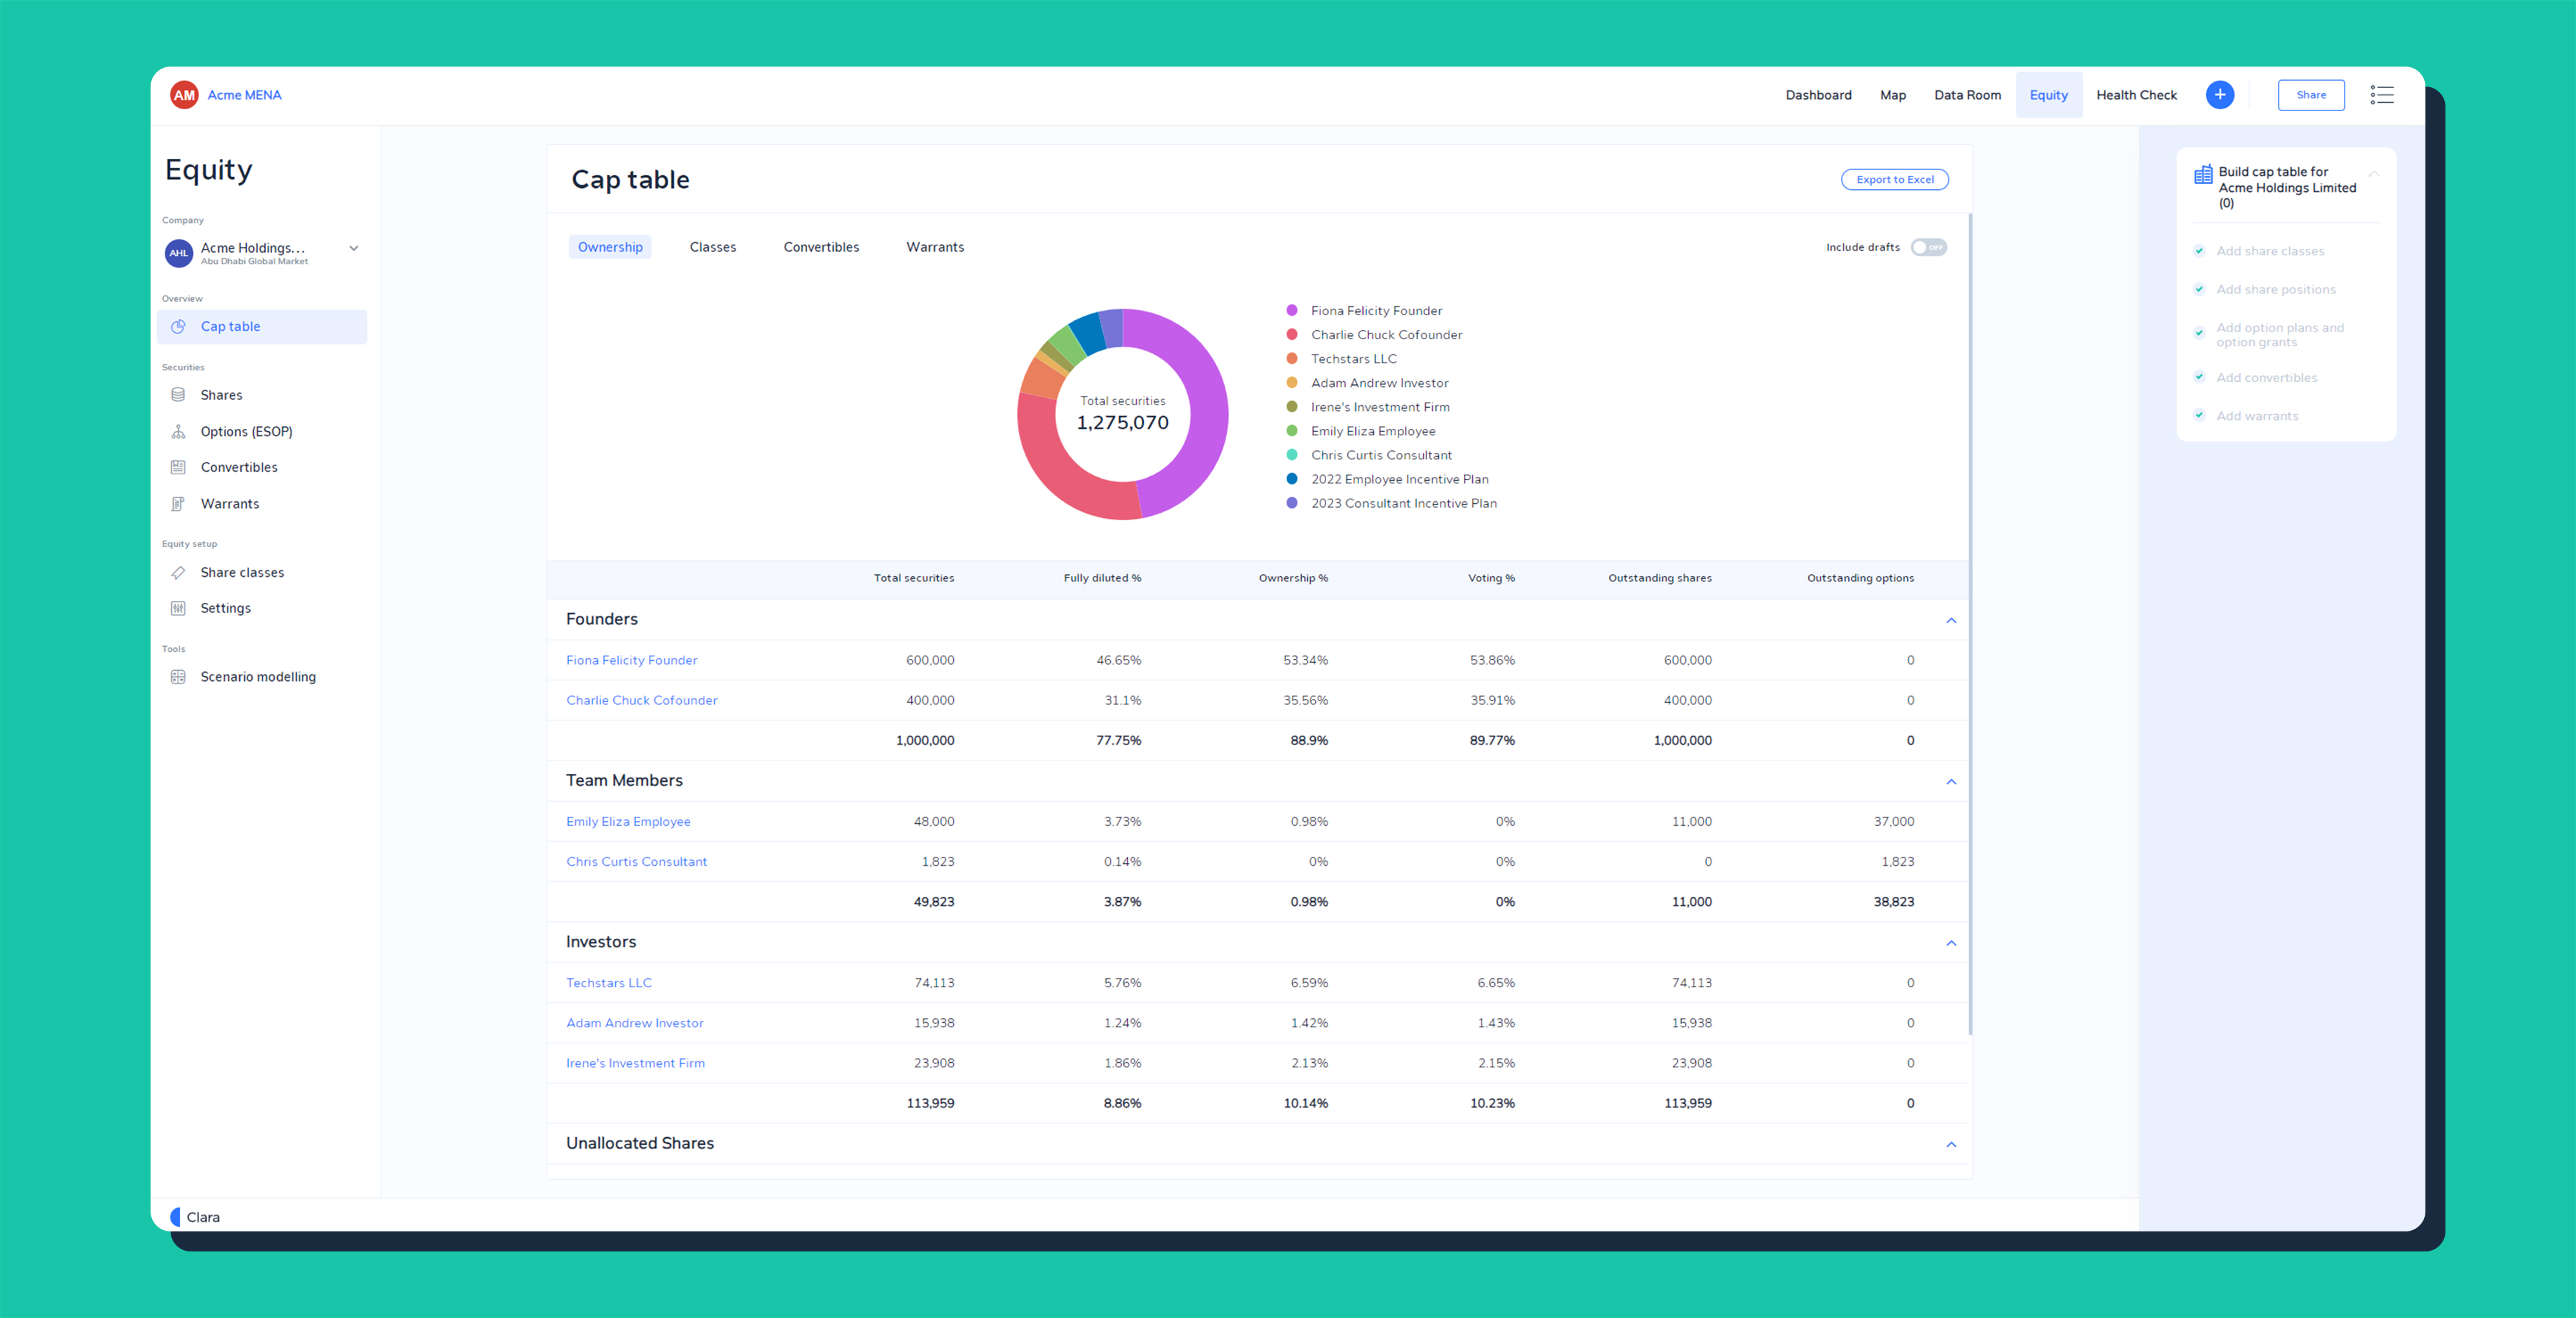Open Fiona Felicity Founder link in table
Screen dimensions: 2576x1318
631,660
